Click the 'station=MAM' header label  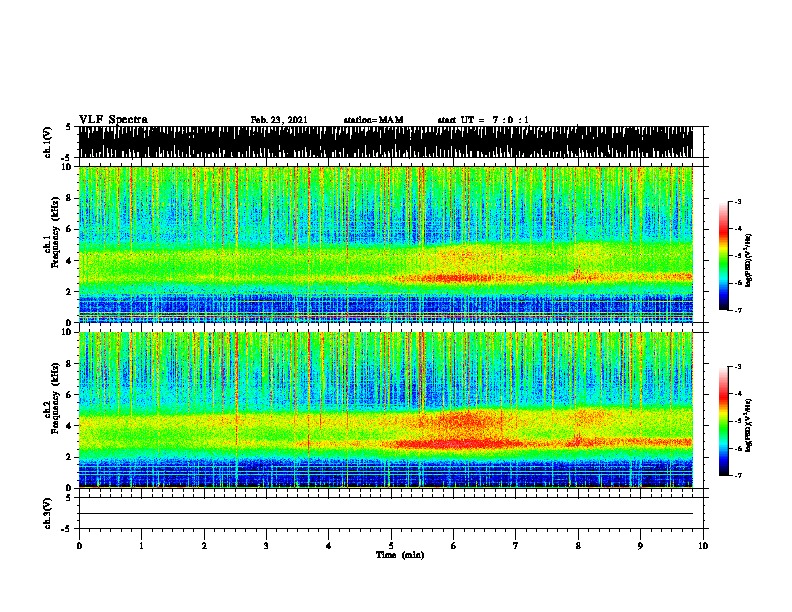[x=374, y=120]
